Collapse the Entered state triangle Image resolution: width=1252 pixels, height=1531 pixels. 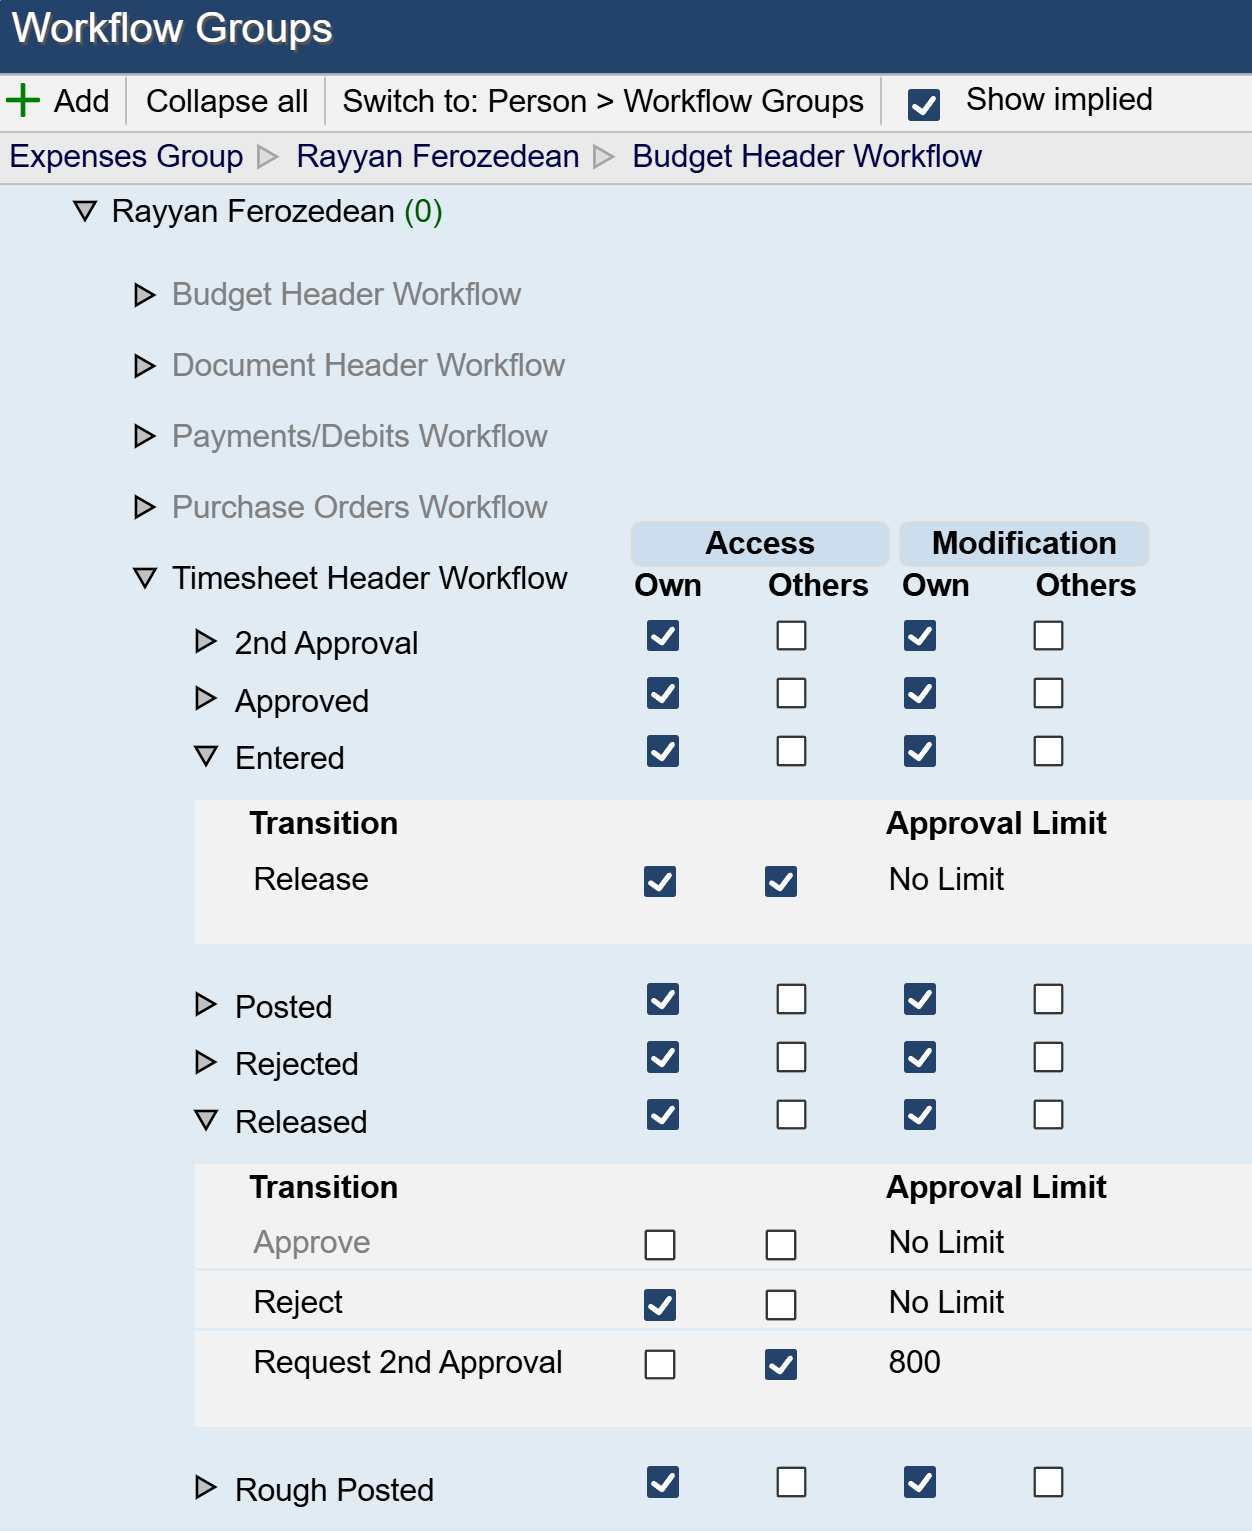tap(206, 757)
